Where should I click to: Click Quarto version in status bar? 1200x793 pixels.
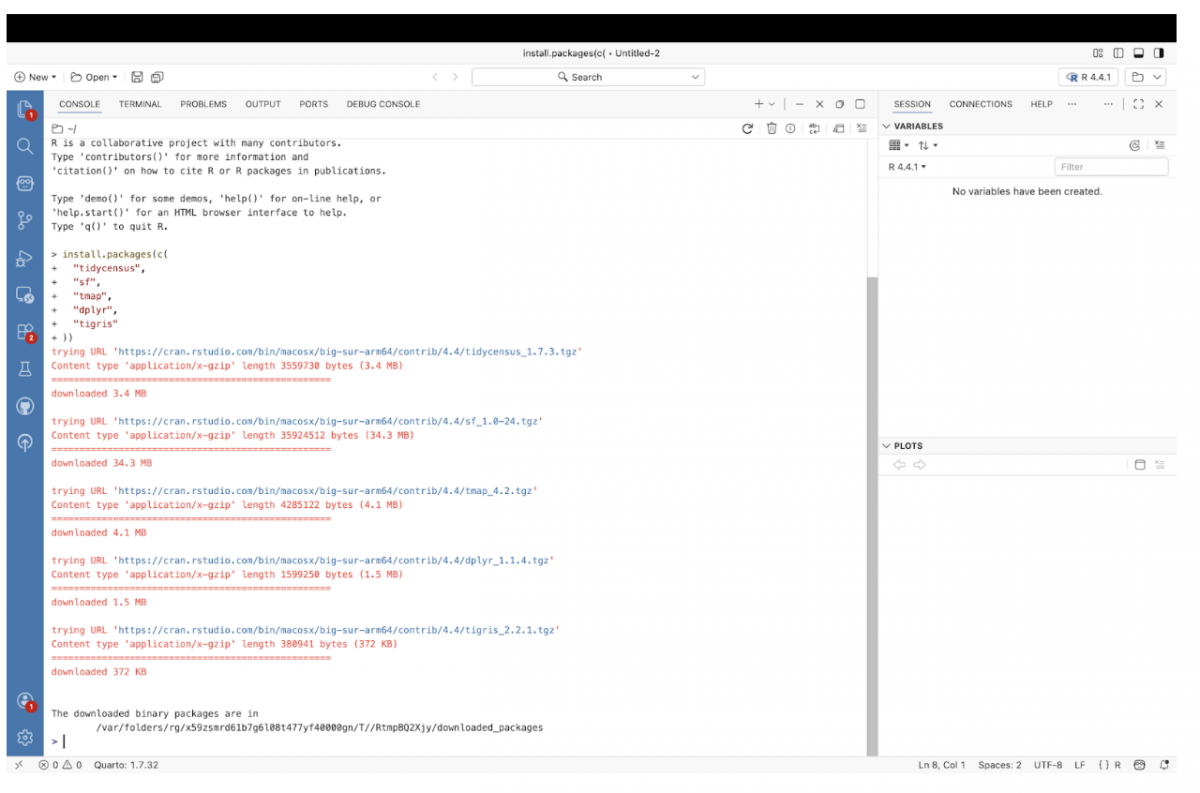click(x=126, y=765)
